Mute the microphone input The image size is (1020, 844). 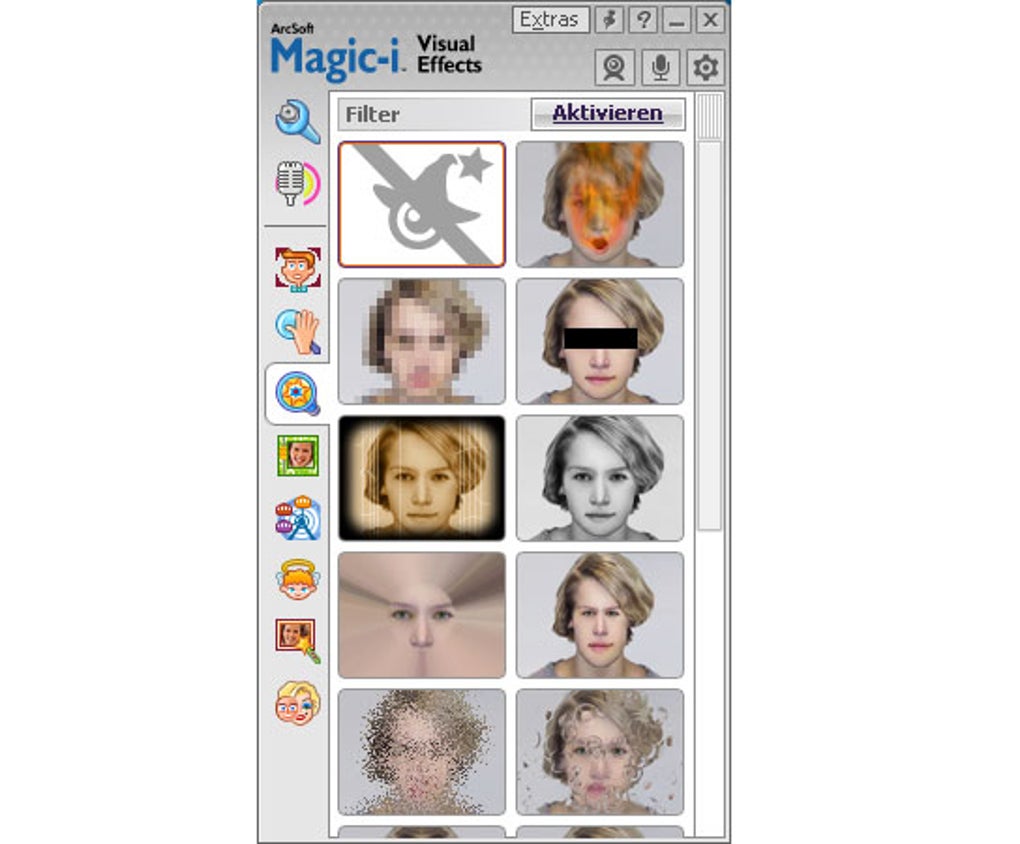click(659, 67)
